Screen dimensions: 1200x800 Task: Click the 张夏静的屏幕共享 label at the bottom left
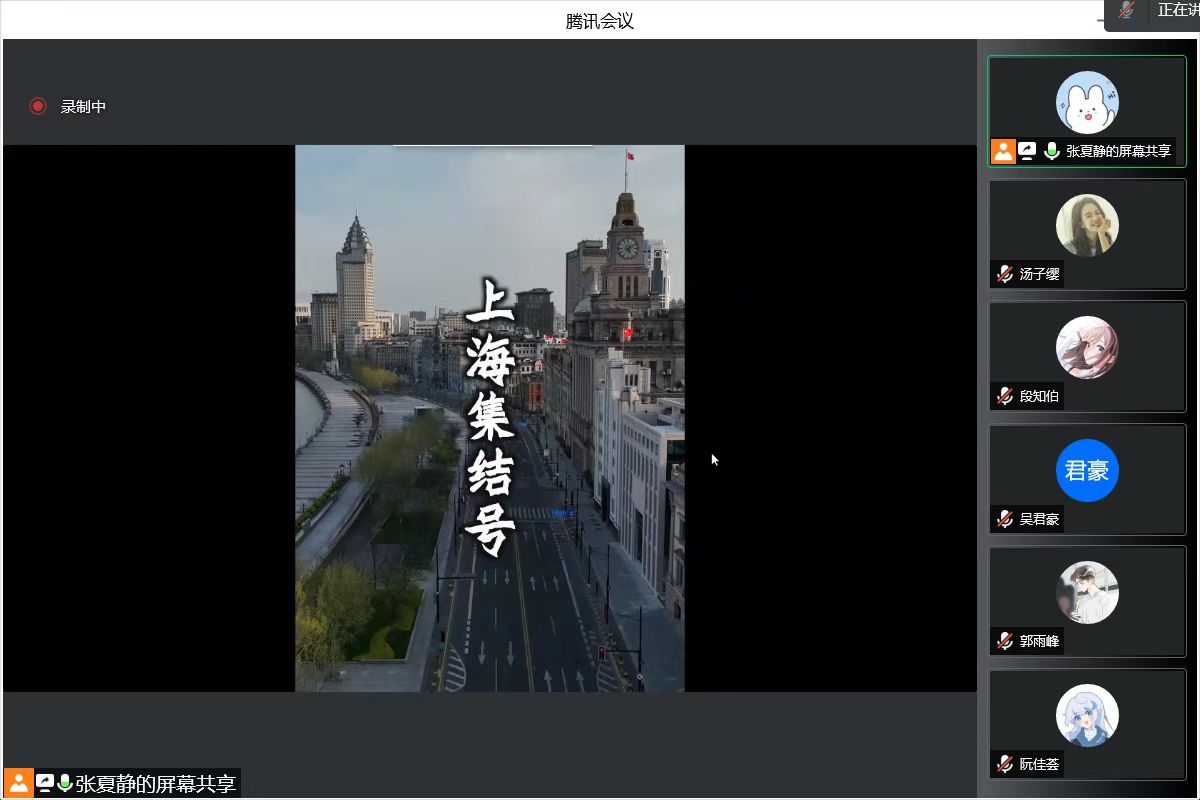pos(155,783)
